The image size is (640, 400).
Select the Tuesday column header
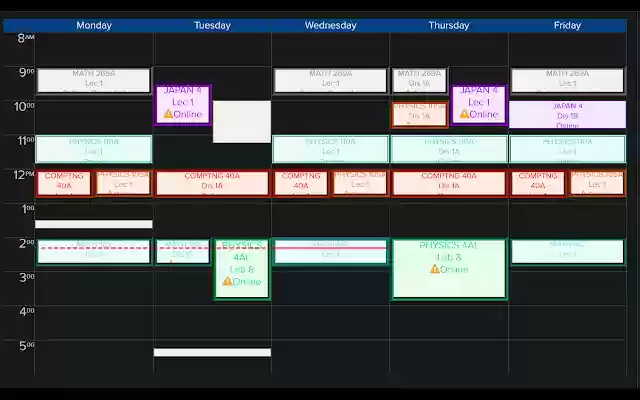pos(212,25)
